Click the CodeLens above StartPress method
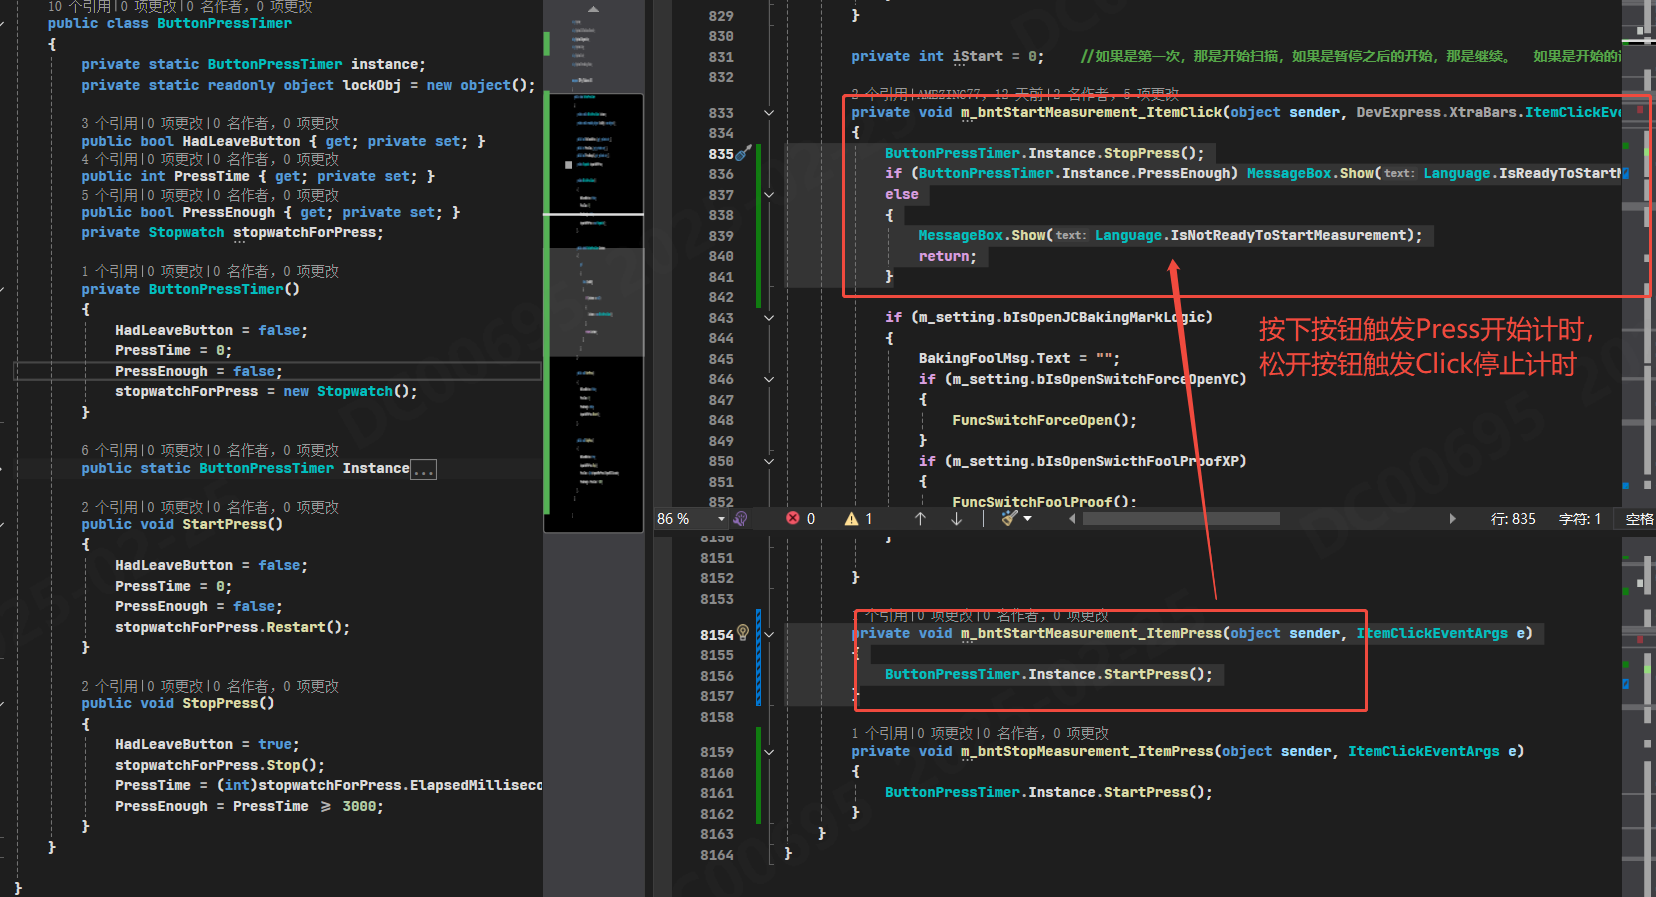The height and width of the screenshot is (897, 1656). [210, 507]
